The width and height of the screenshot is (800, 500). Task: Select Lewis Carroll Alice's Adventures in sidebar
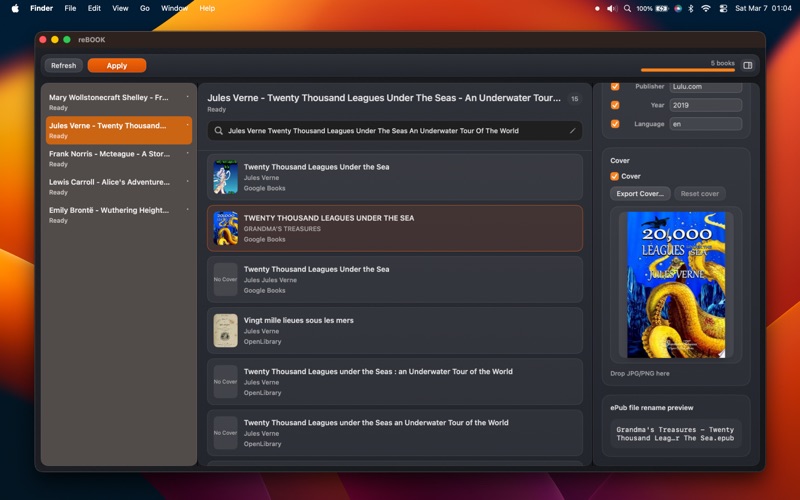[118, 186]
